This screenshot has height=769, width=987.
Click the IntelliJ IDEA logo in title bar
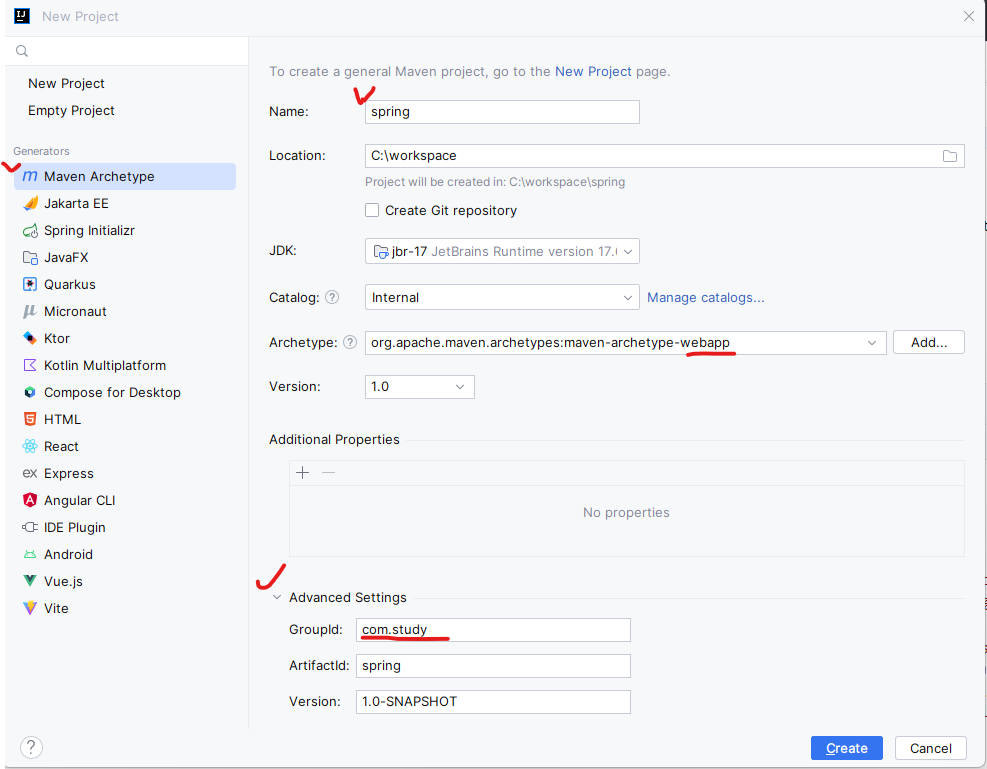pyautogui.click(x=22, y=16)
